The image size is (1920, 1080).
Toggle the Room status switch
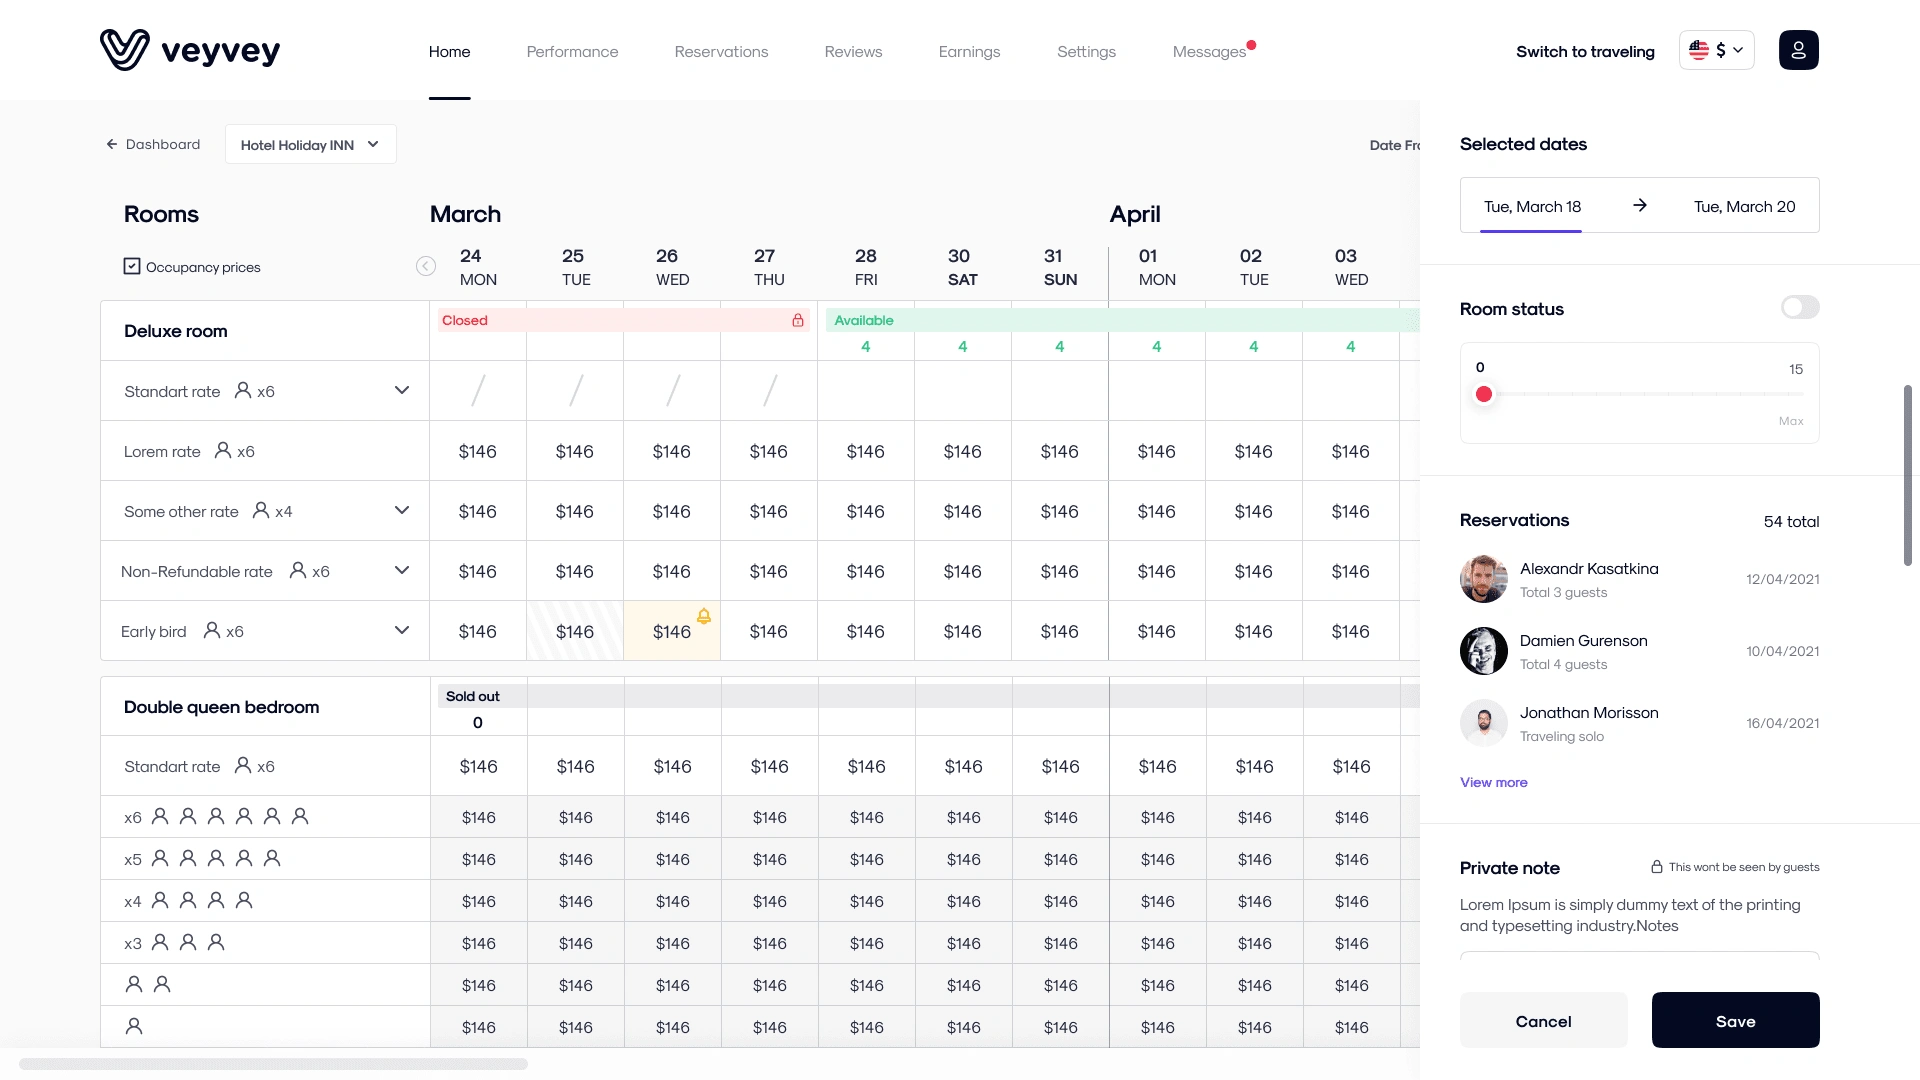click(1799, 306)
